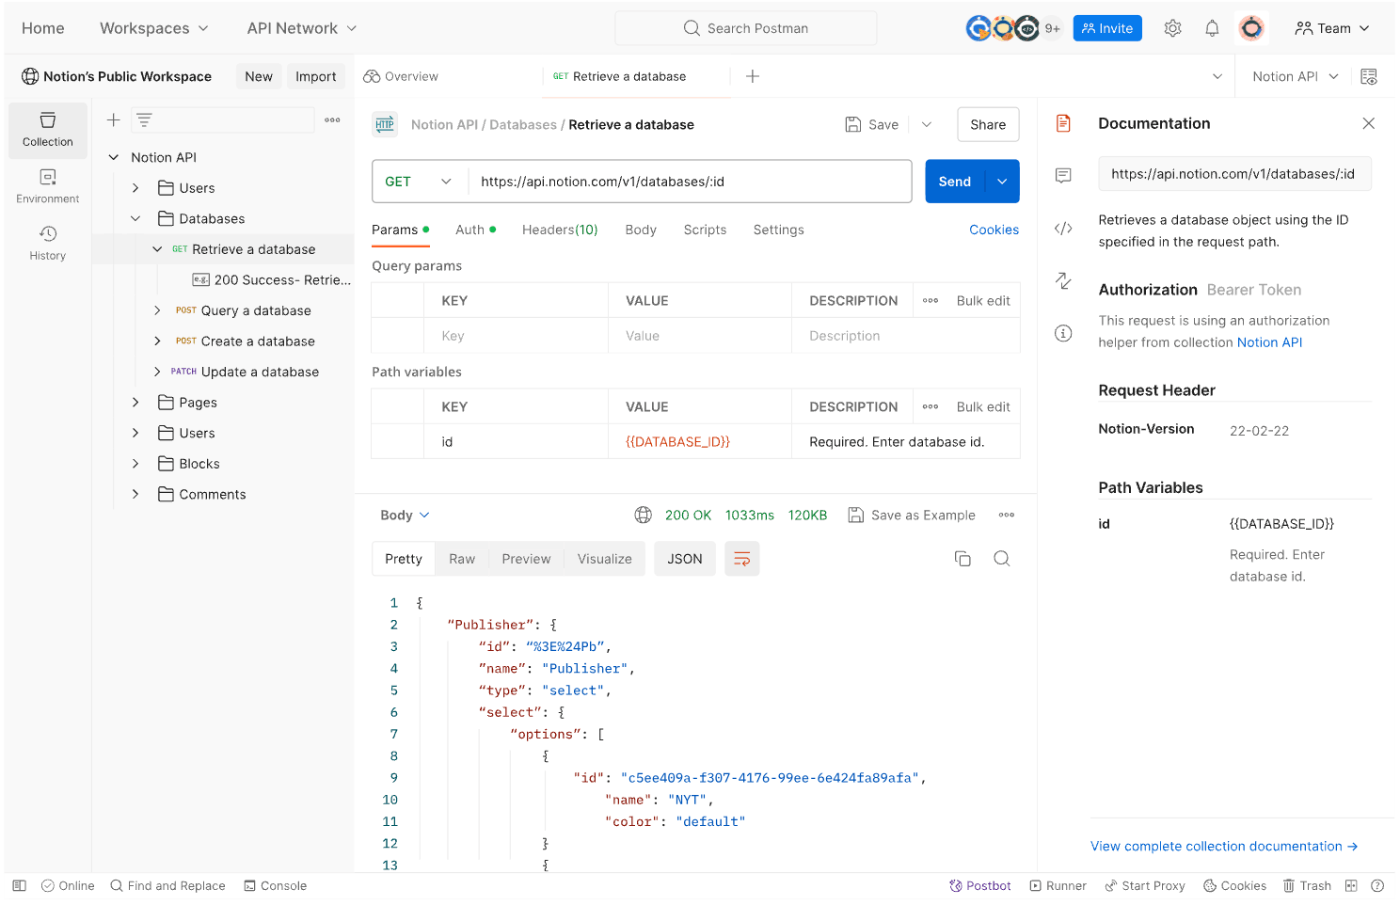Click the Import button
The image size is (1400, 905).
coord(316,76)
